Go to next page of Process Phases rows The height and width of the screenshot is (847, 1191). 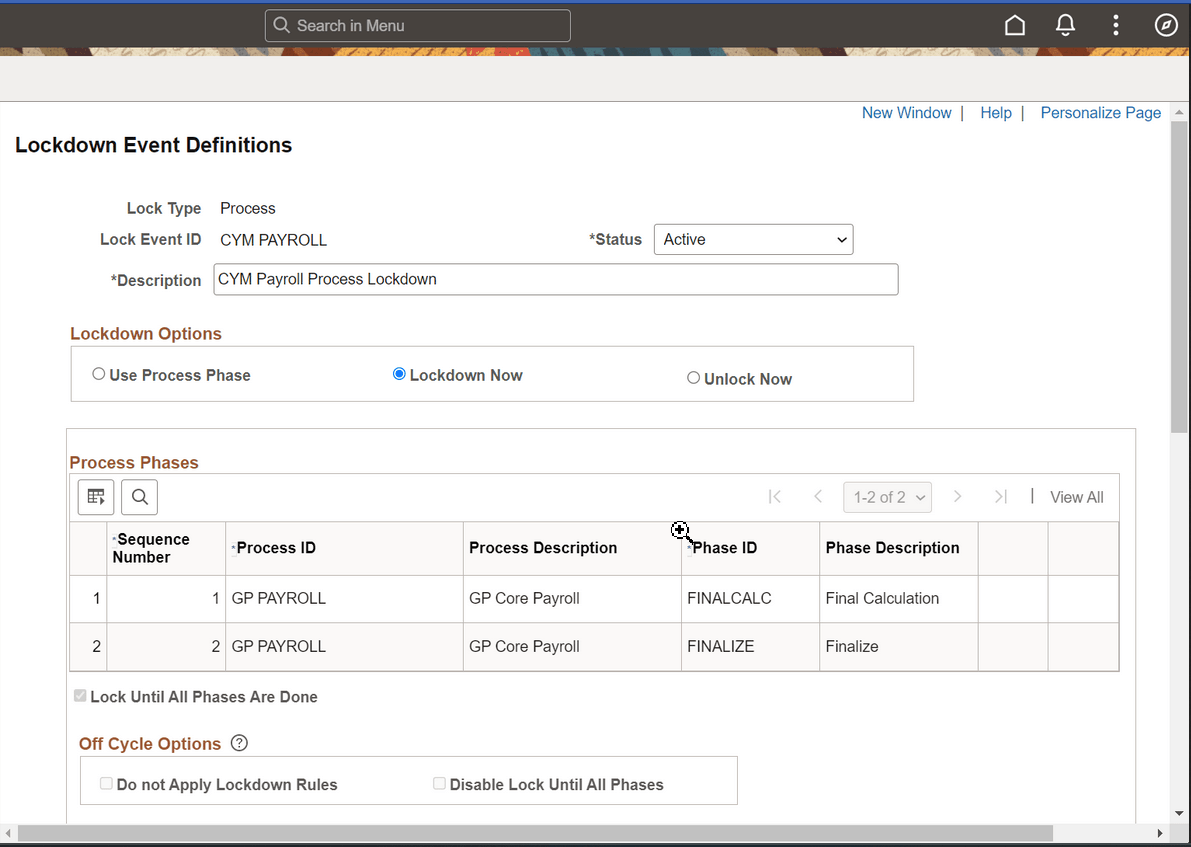pos(957,496)
